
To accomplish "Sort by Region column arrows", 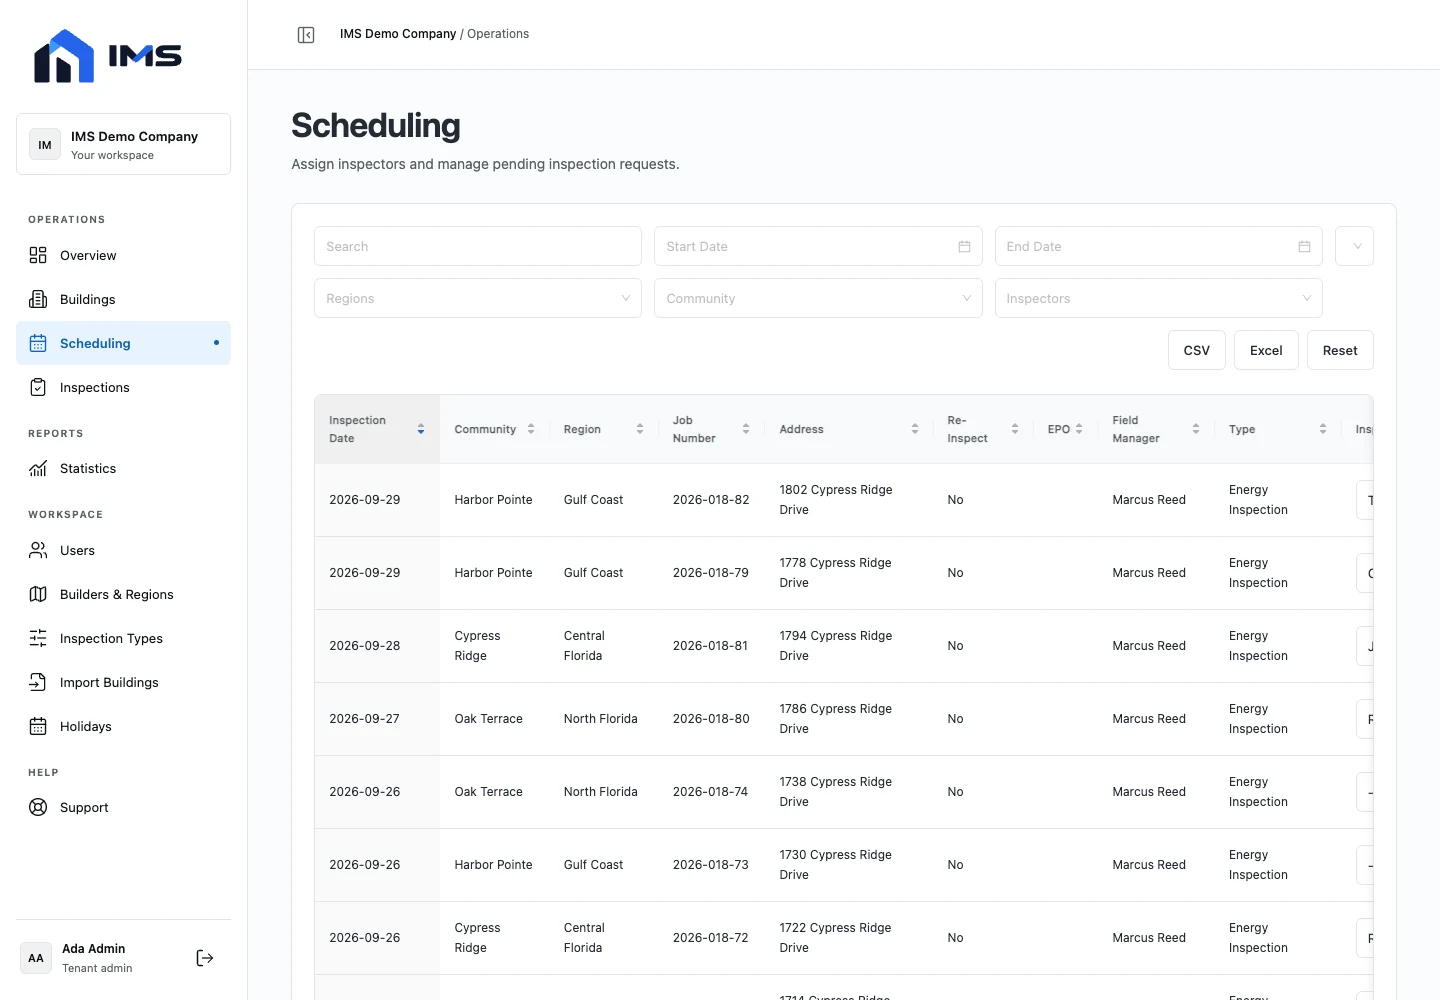I will click(x=640, y=429).
